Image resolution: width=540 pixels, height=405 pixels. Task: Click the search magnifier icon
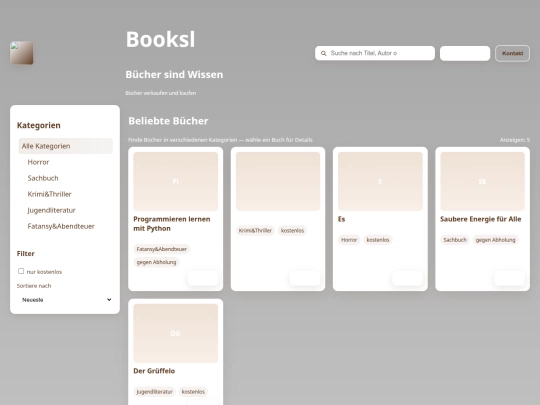[x=323, y=53]
